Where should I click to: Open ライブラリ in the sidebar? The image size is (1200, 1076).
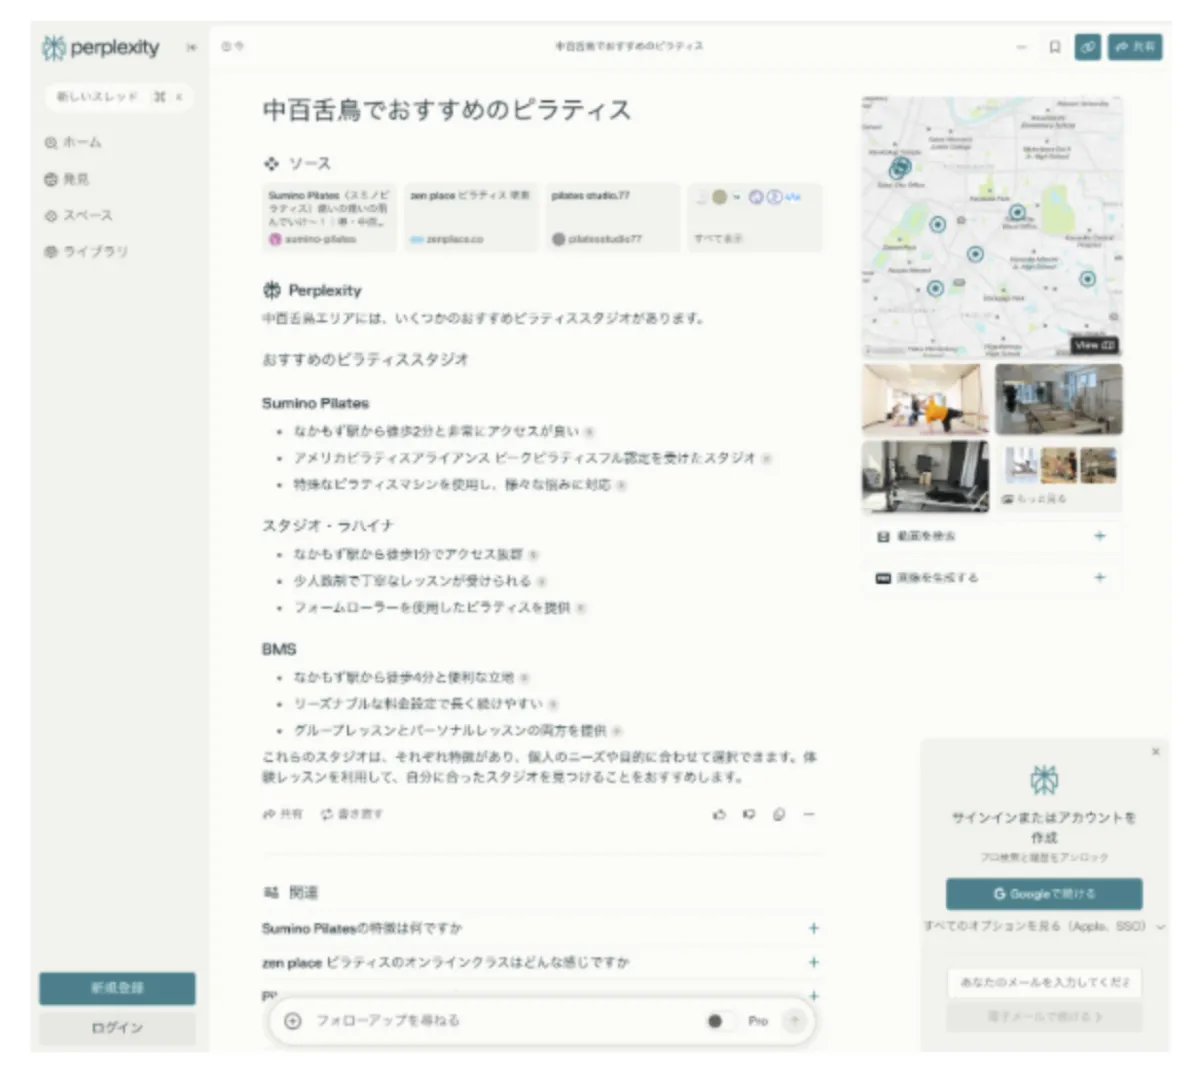86,251
